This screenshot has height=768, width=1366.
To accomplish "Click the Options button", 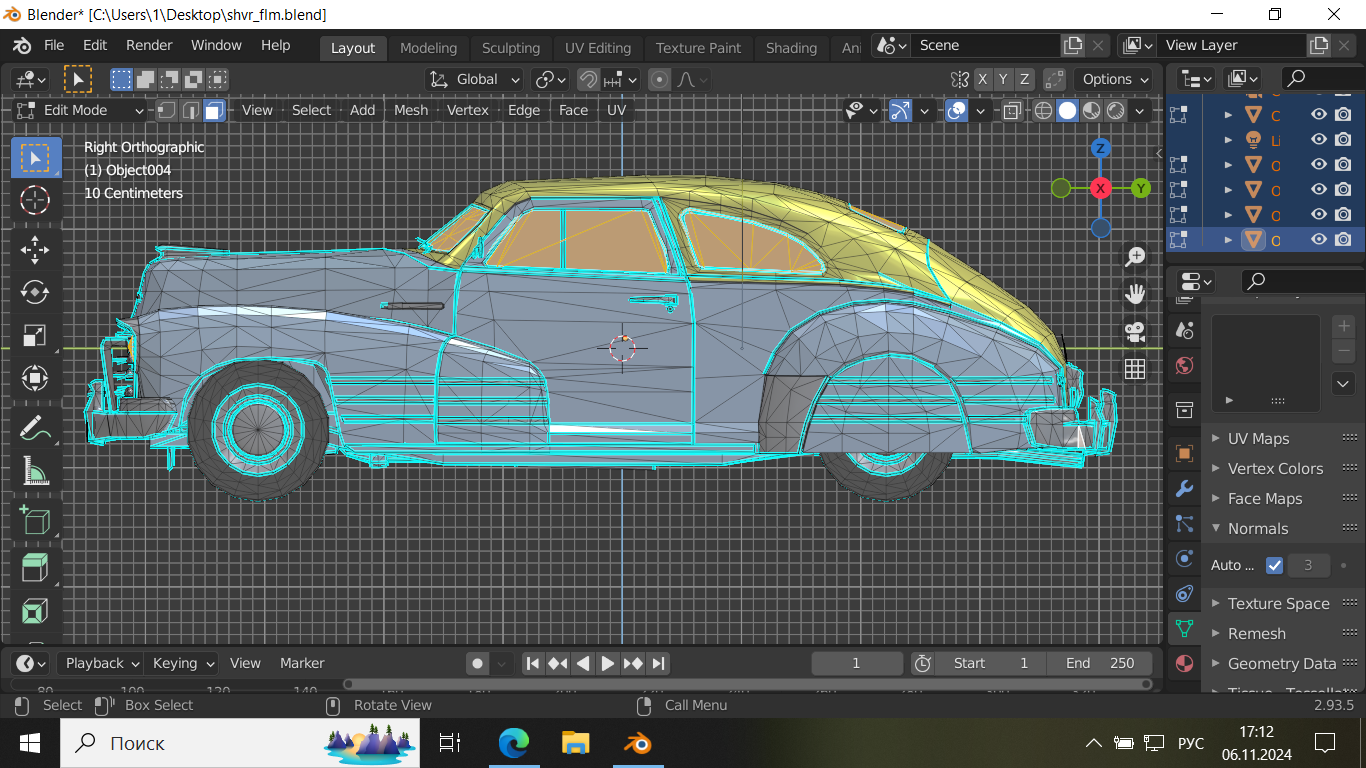I will 1115,79.
